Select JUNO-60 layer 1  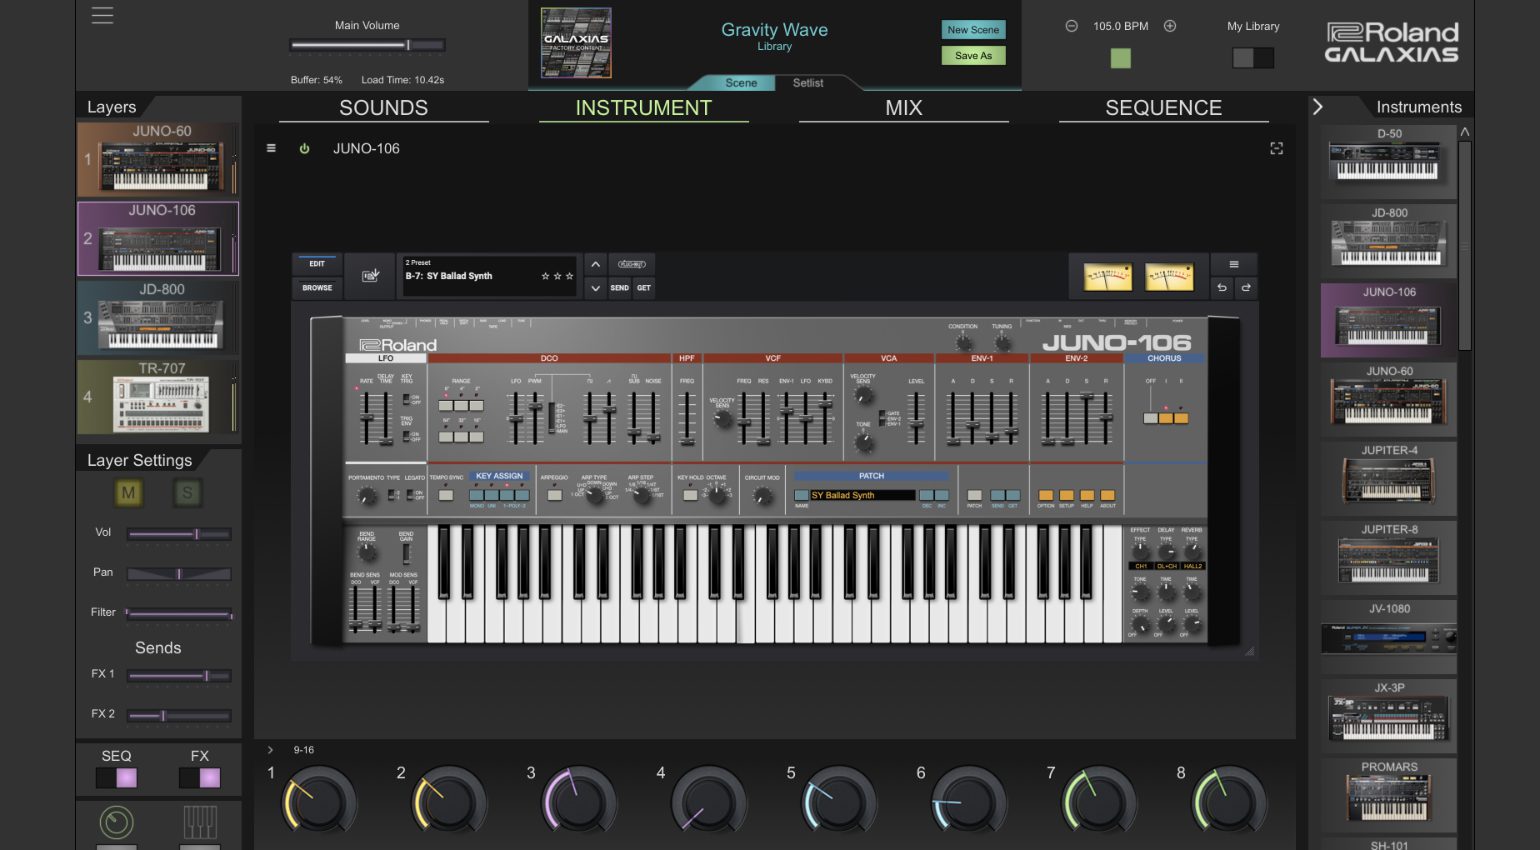point(159,160)
